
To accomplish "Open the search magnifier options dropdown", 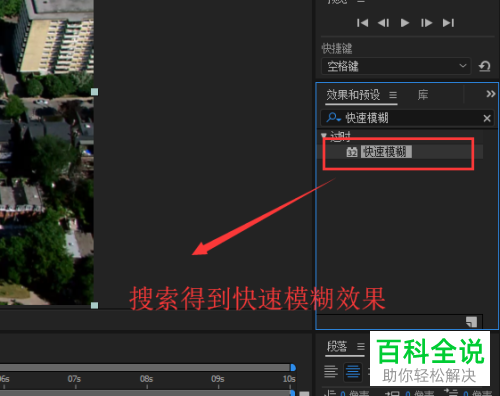I will 333,117.
